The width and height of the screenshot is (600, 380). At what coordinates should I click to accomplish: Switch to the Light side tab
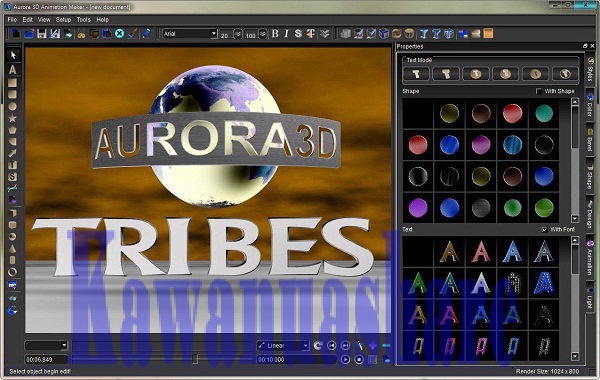[590, 298]
